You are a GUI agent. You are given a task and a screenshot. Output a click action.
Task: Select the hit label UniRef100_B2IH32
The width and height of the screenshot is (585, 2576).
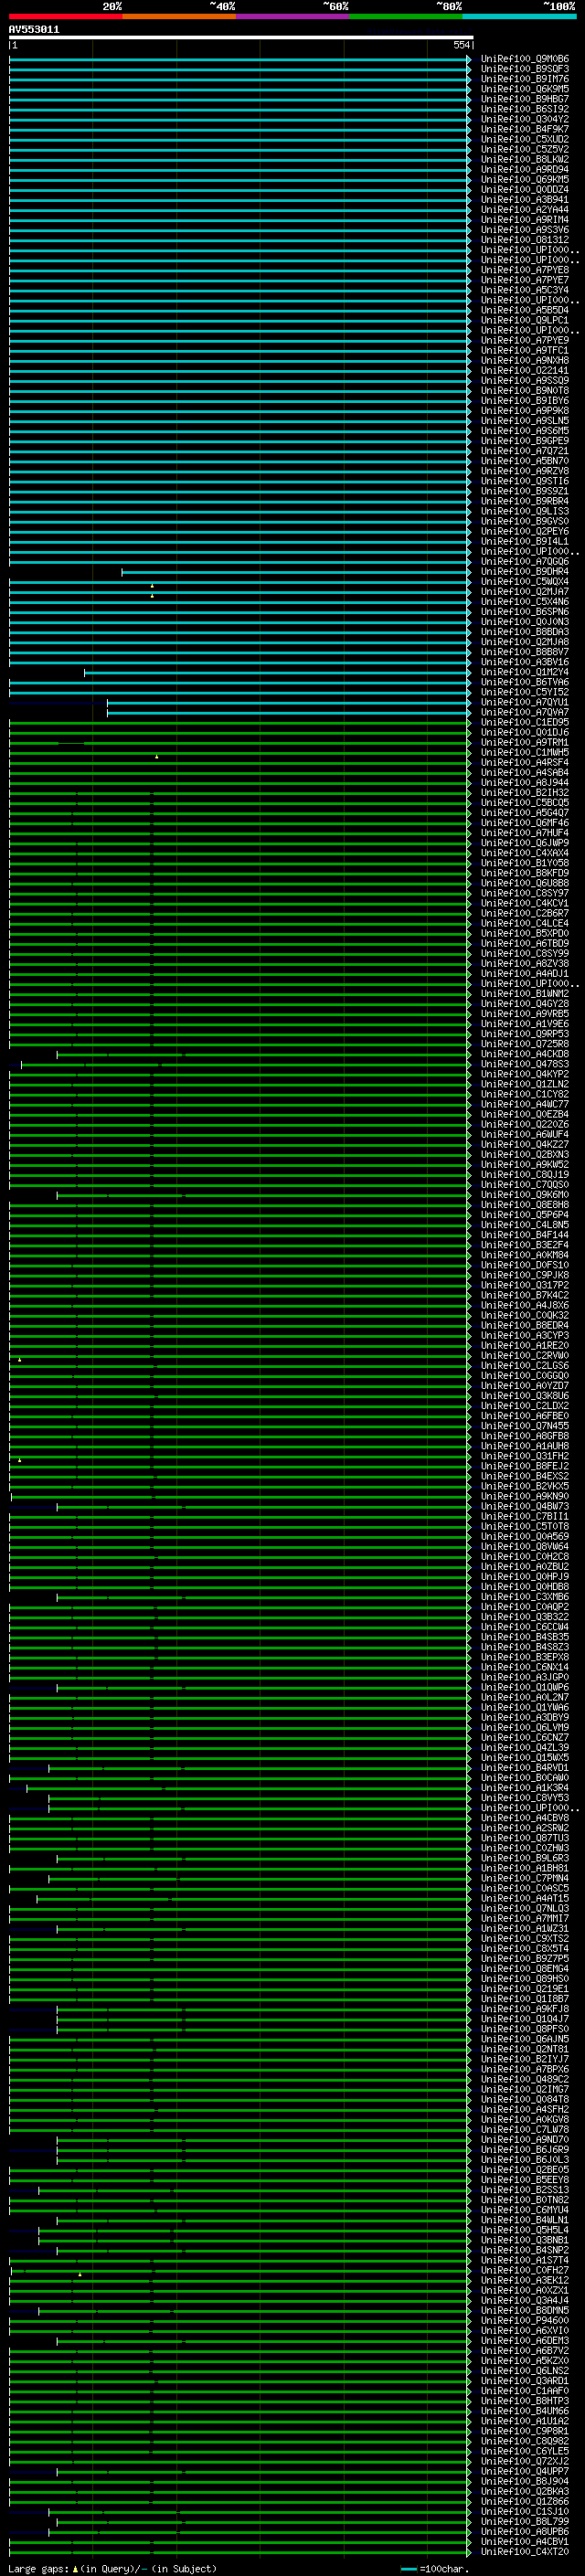525,792
